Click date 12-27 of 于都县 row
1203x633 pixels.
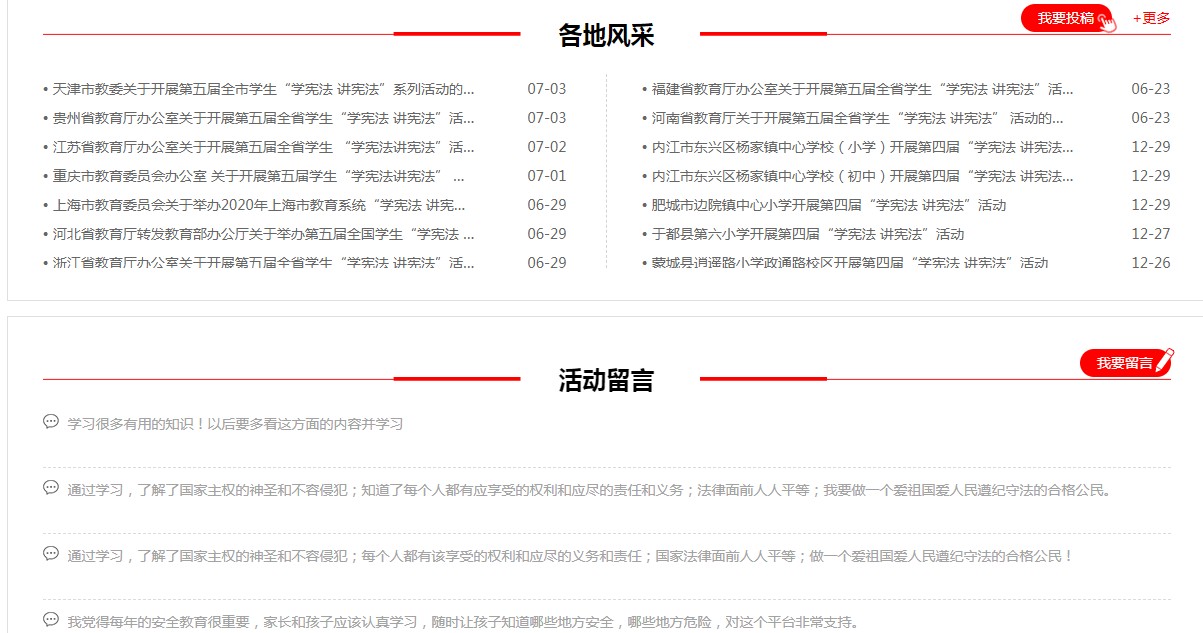tap(1151, 234)
